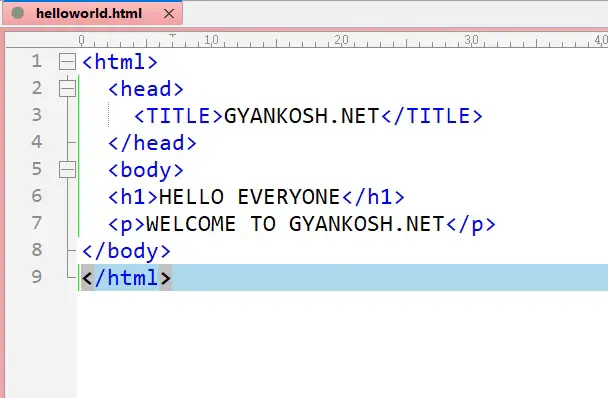Viewport: 608px width, 398px height.
Task: Click the ruler at column 20
Action: click(x=341, y=40)
